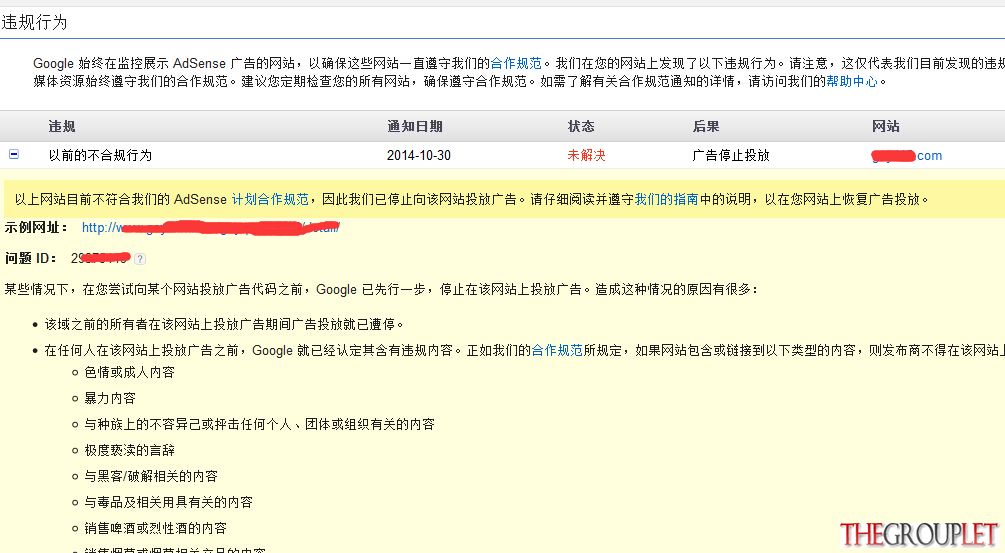Click the 暴力内容 list item
Screen dimensions: 1005x553
coord(110,399)
